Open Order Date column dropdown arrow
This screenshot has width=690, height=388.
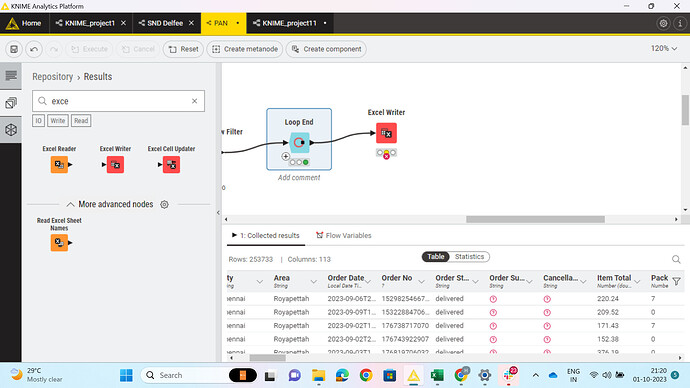pyautogui.click(x=367, y=282)
